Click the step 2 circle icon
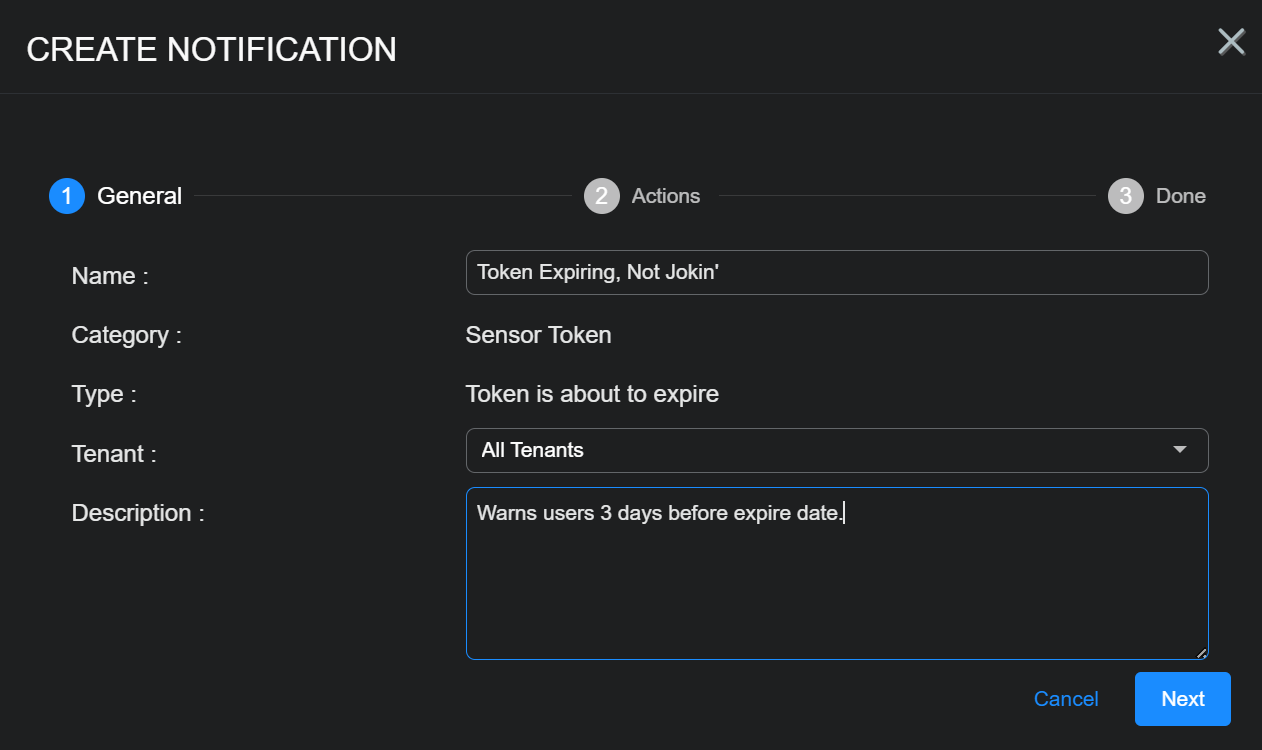 point(601,196)
